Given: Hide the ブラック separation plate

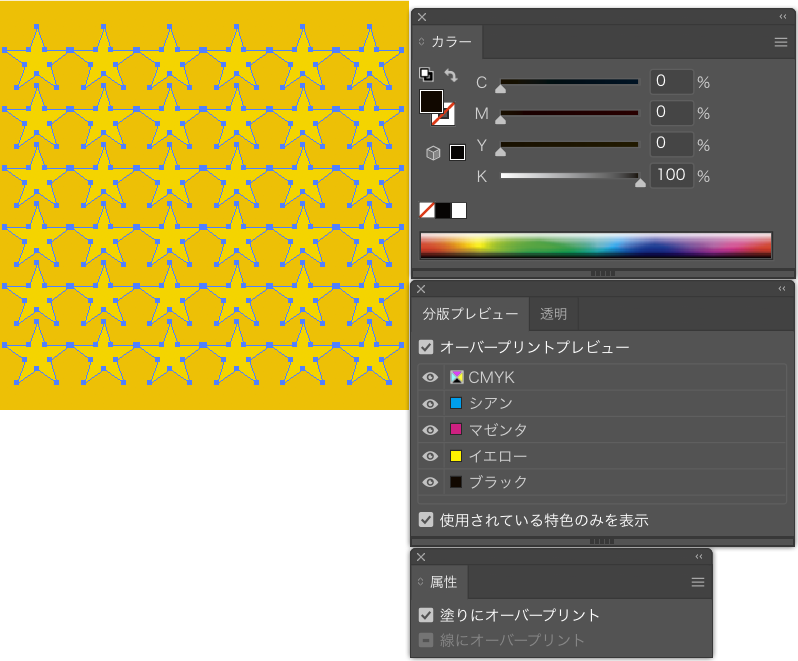Looking at the screenshot, I should [430, 482].
